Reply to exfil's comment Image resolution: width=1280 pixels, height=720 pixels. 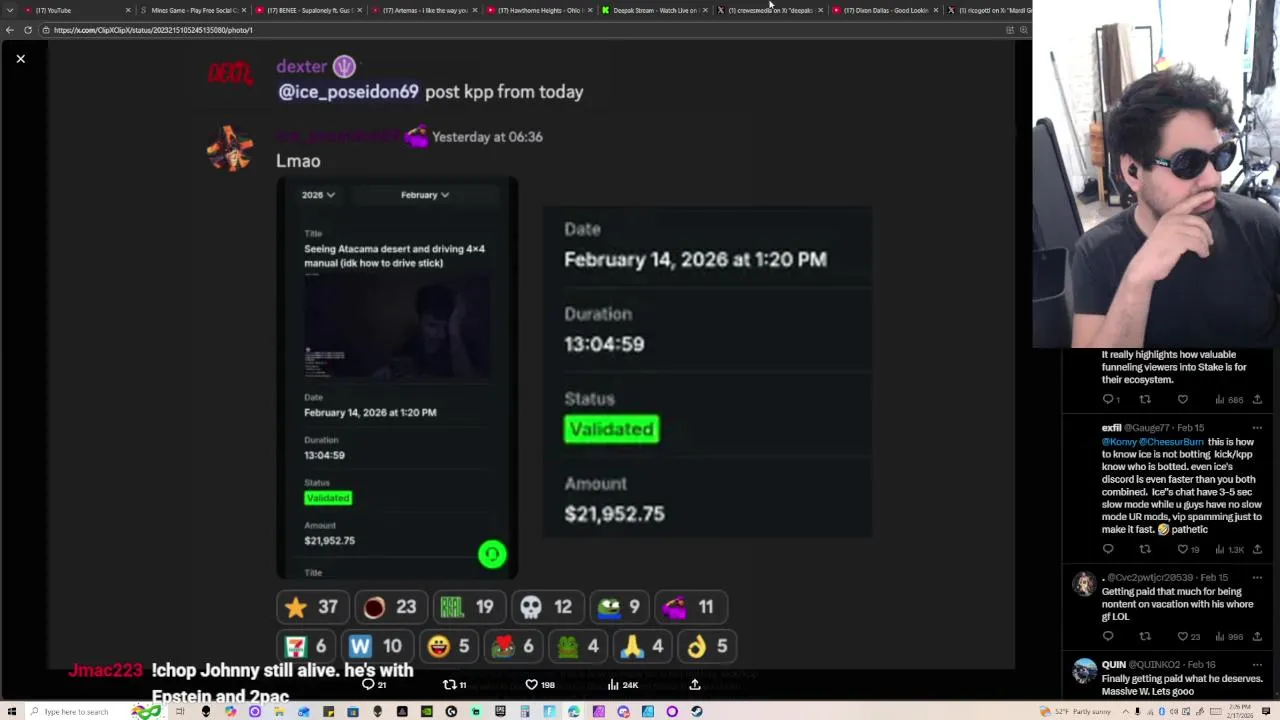coord(1108,549)
